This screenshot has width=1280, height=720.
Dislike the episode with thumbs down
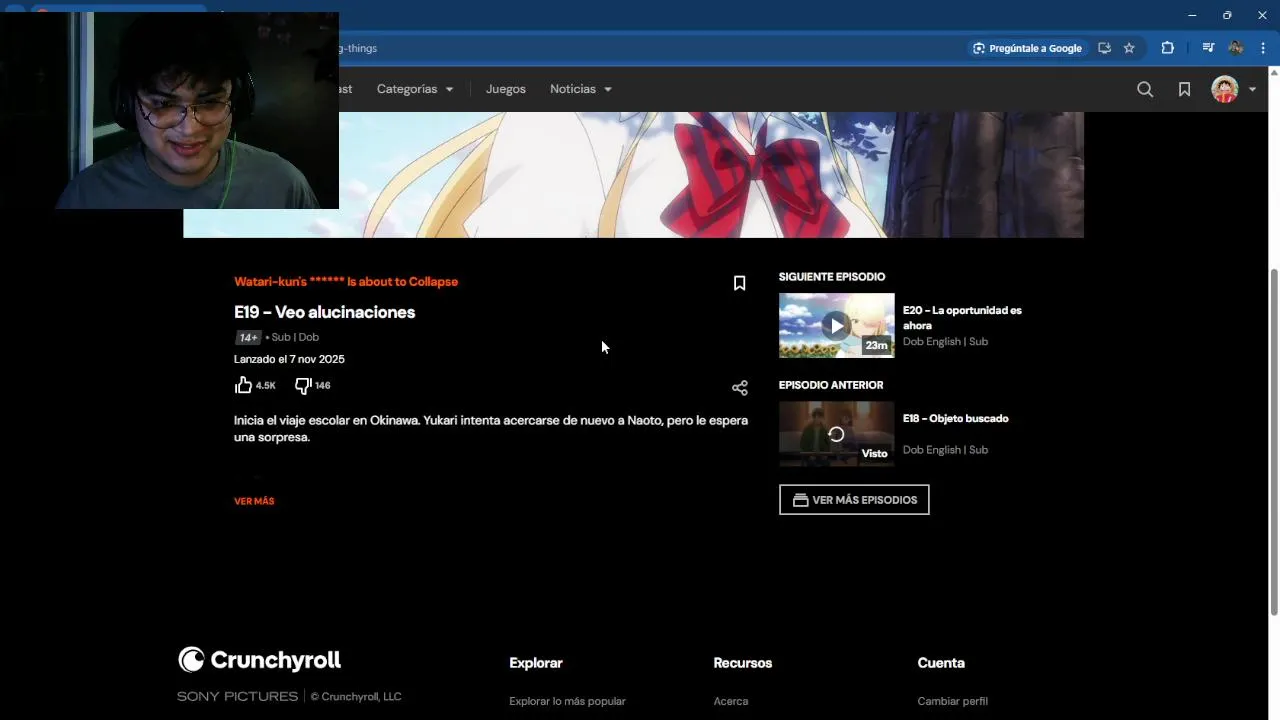click(x=303, y=385)
